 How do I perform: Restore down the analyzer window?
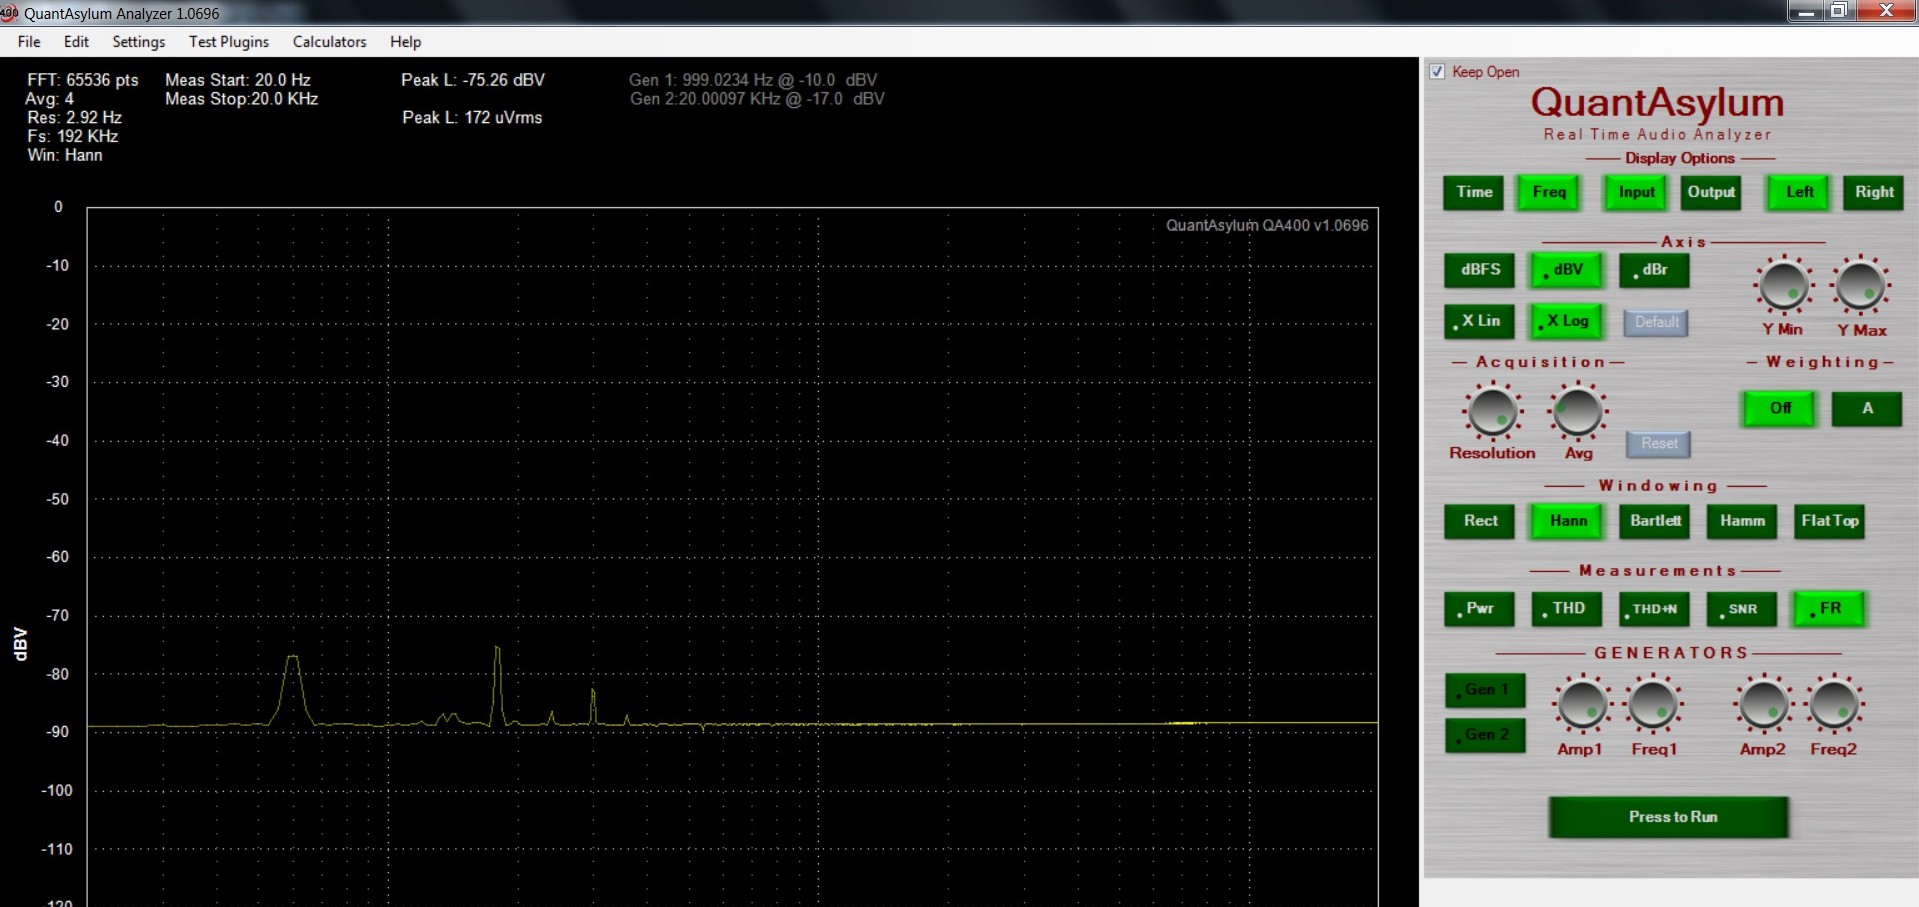[x=1838, y=11]
